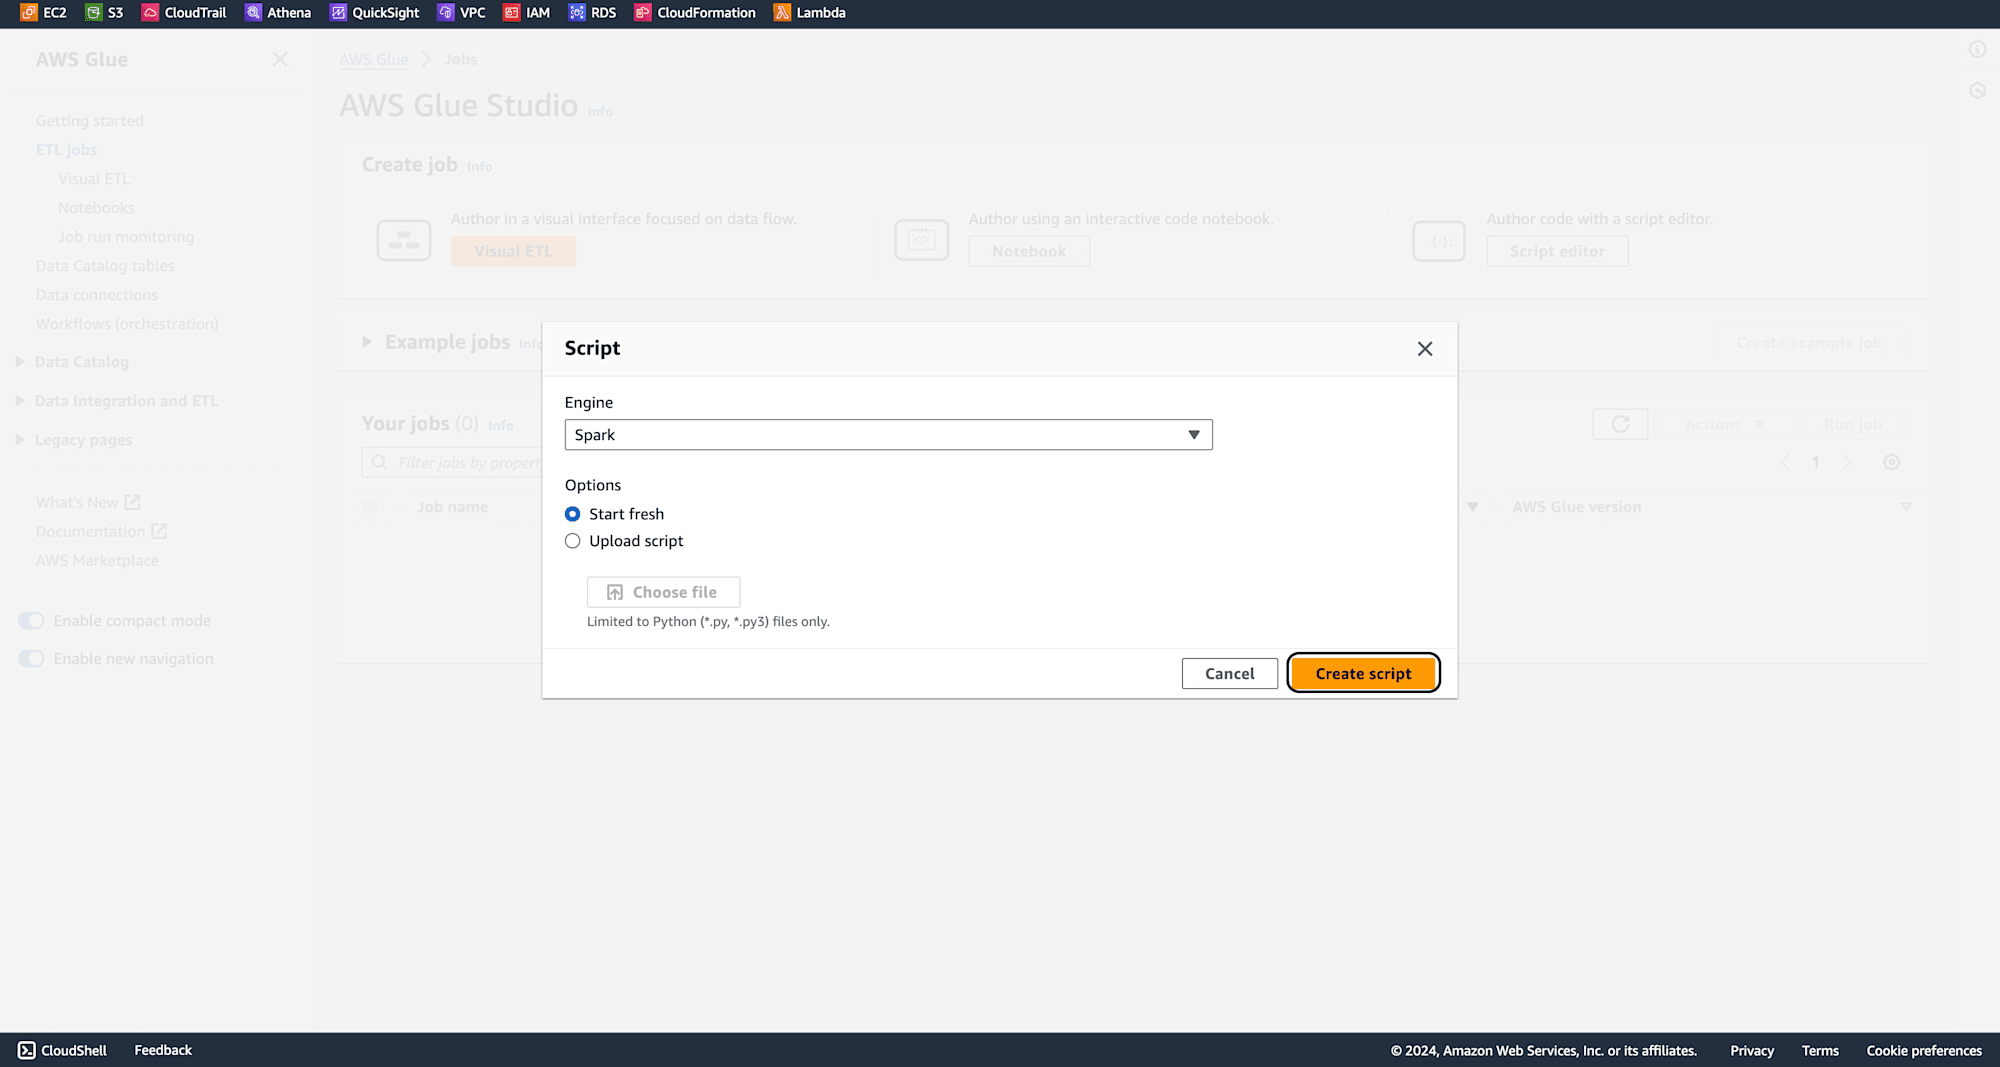This screenshot has width=2000, height=1067.
Task: Open the info panel icon top right
Action: point(1977,50)
